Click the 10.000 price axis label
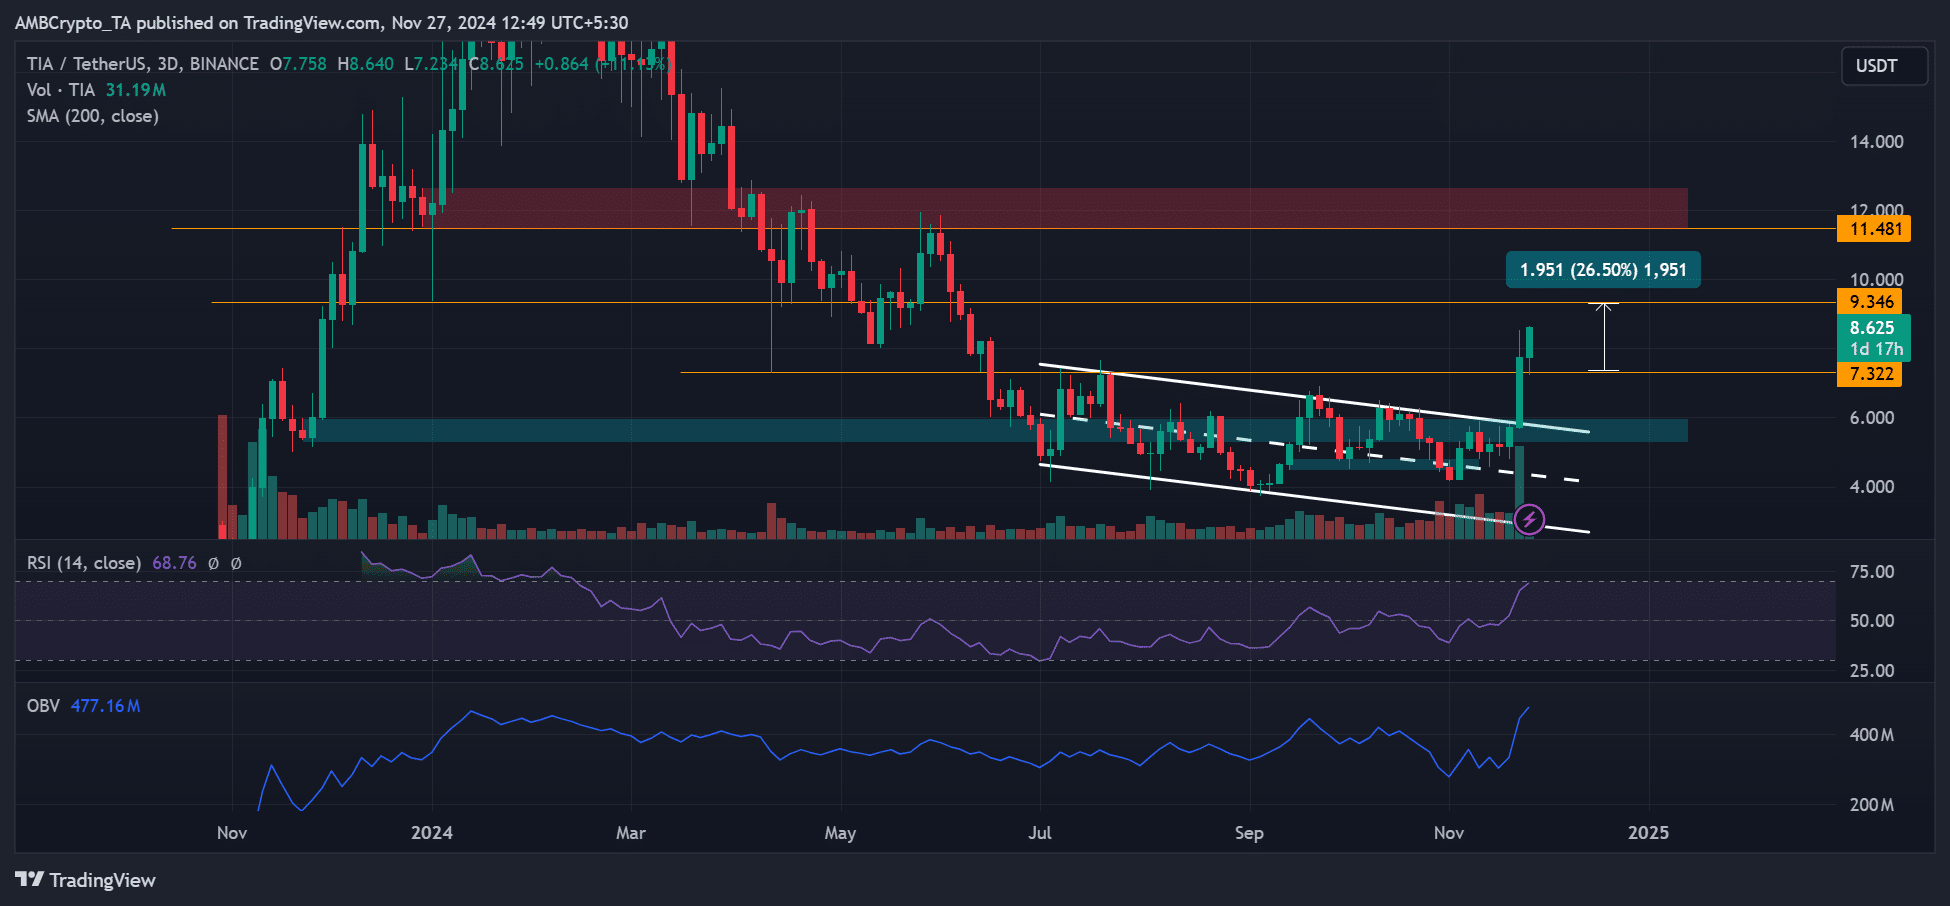Image resolution: width=1950 pixels, height=906 pixels. click(1876, 280)
